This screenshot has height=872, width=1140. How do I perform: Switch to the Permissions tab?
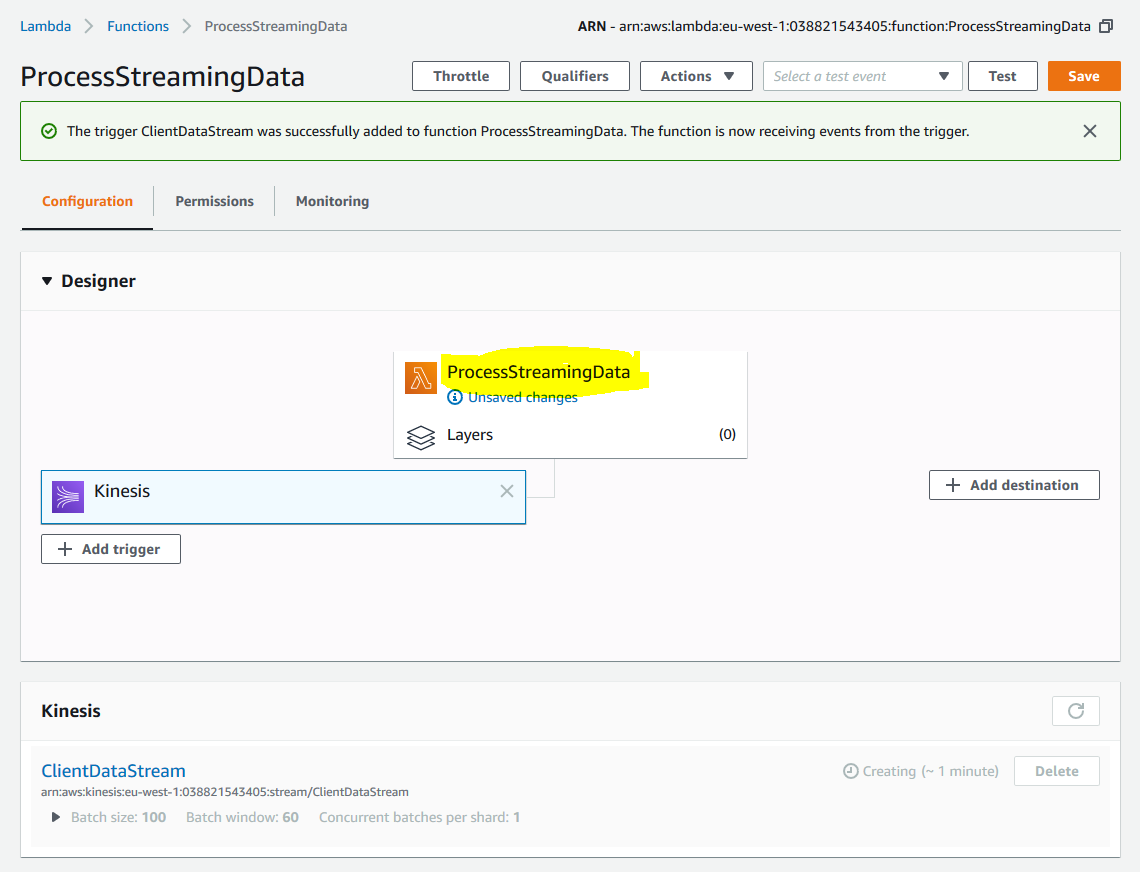point(214,201)
